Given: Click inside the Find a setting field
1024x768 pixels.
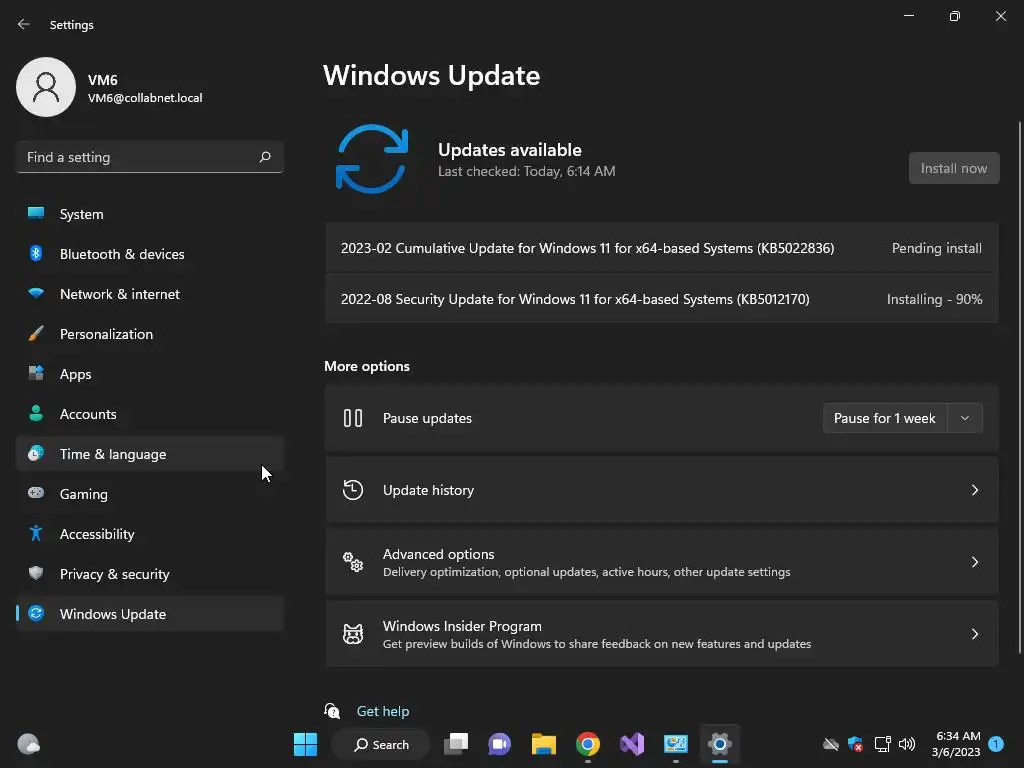Looking at the screenshot, I should click(x=150, y=157).
